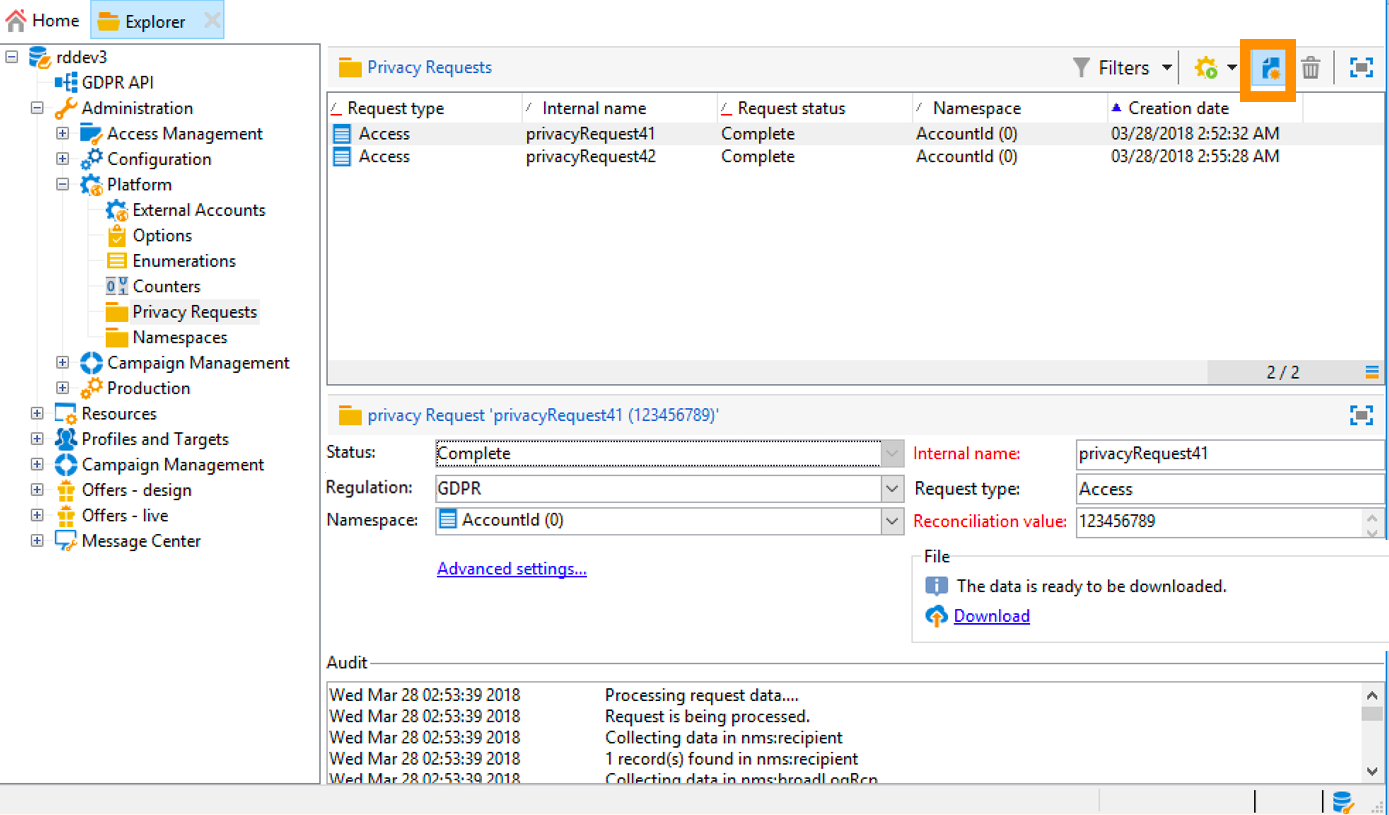Open the Namespace dropdown in the detail panel

(893, 521)
